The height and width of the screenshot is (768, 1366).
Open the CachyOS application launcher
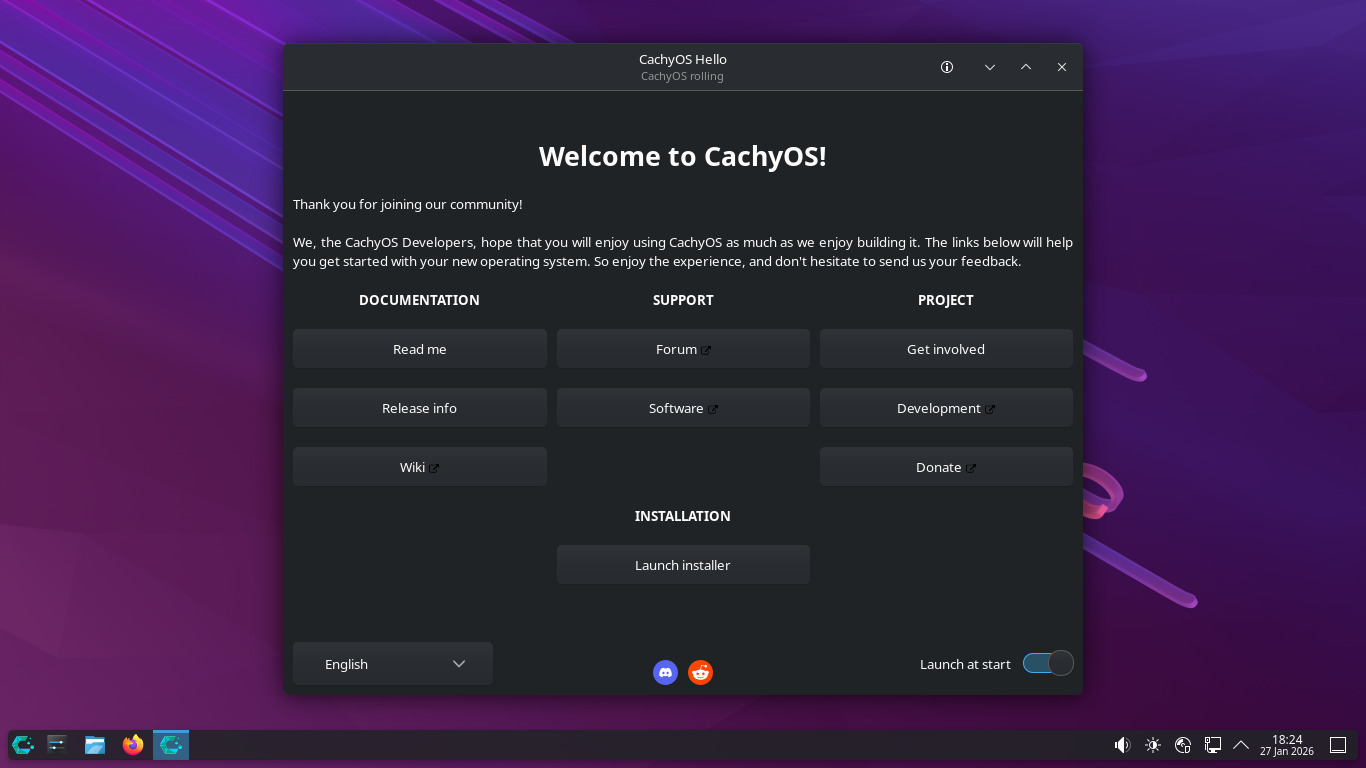coord(21,744)
